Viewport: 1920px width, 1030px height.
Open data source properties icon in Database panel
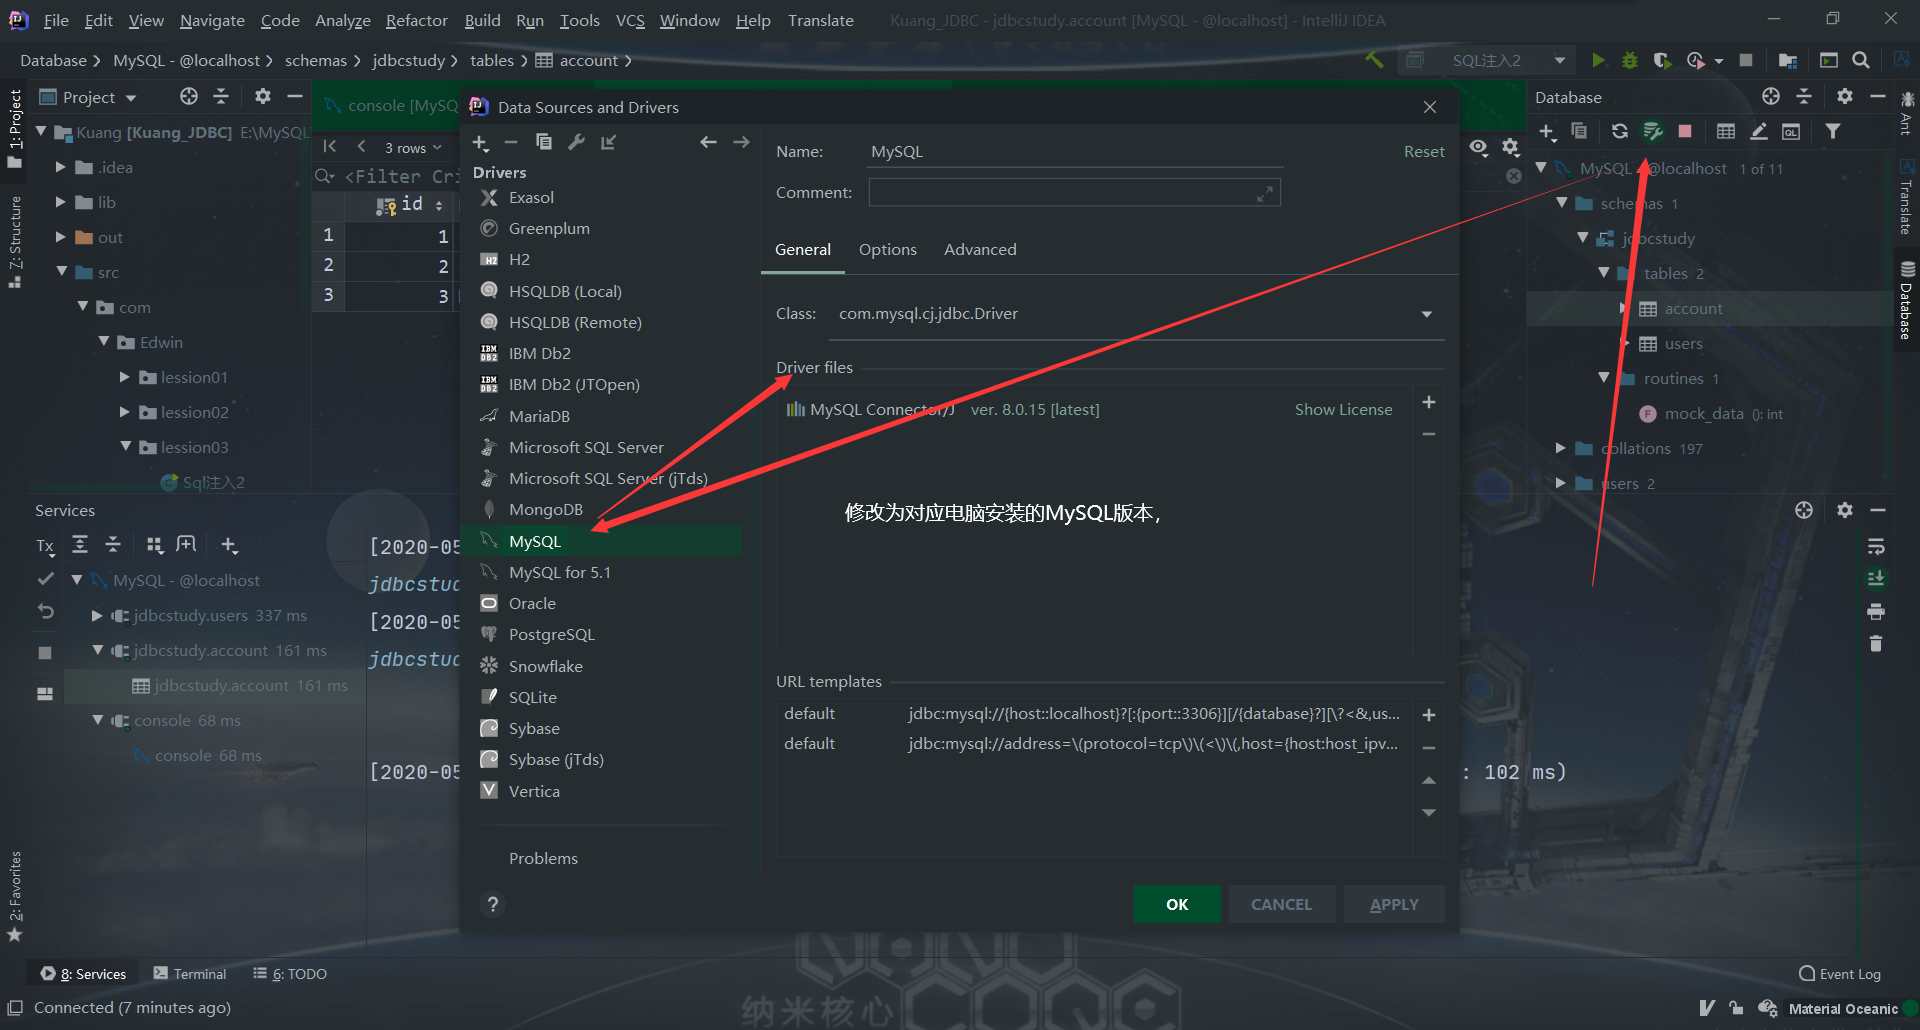tap(1653, 131)
